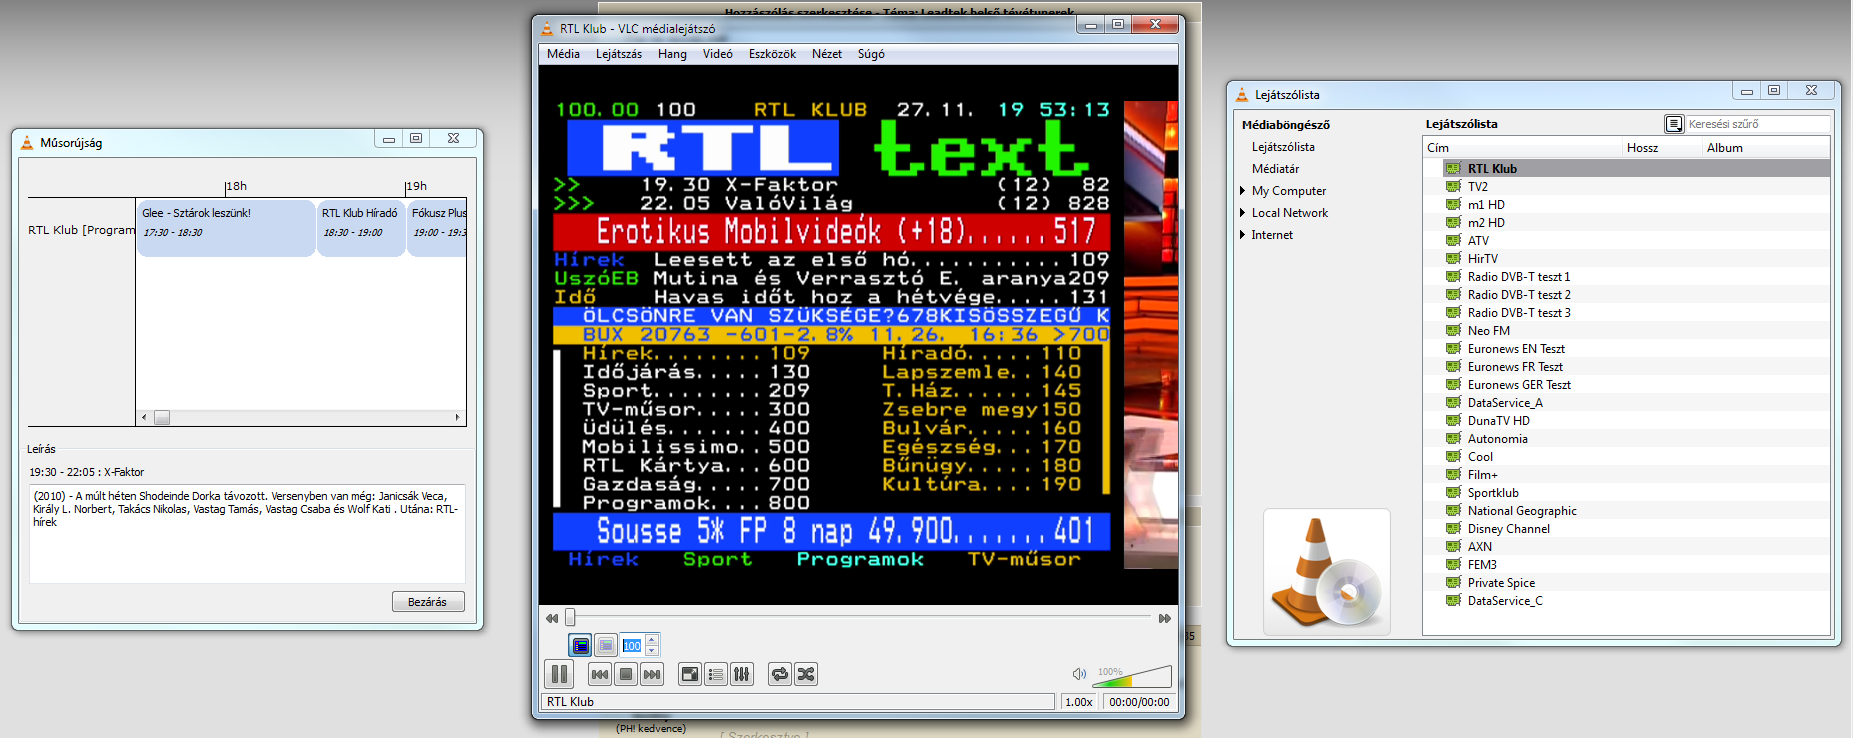Select RTL Klub Híradó programme block

[x=361, y=228]
